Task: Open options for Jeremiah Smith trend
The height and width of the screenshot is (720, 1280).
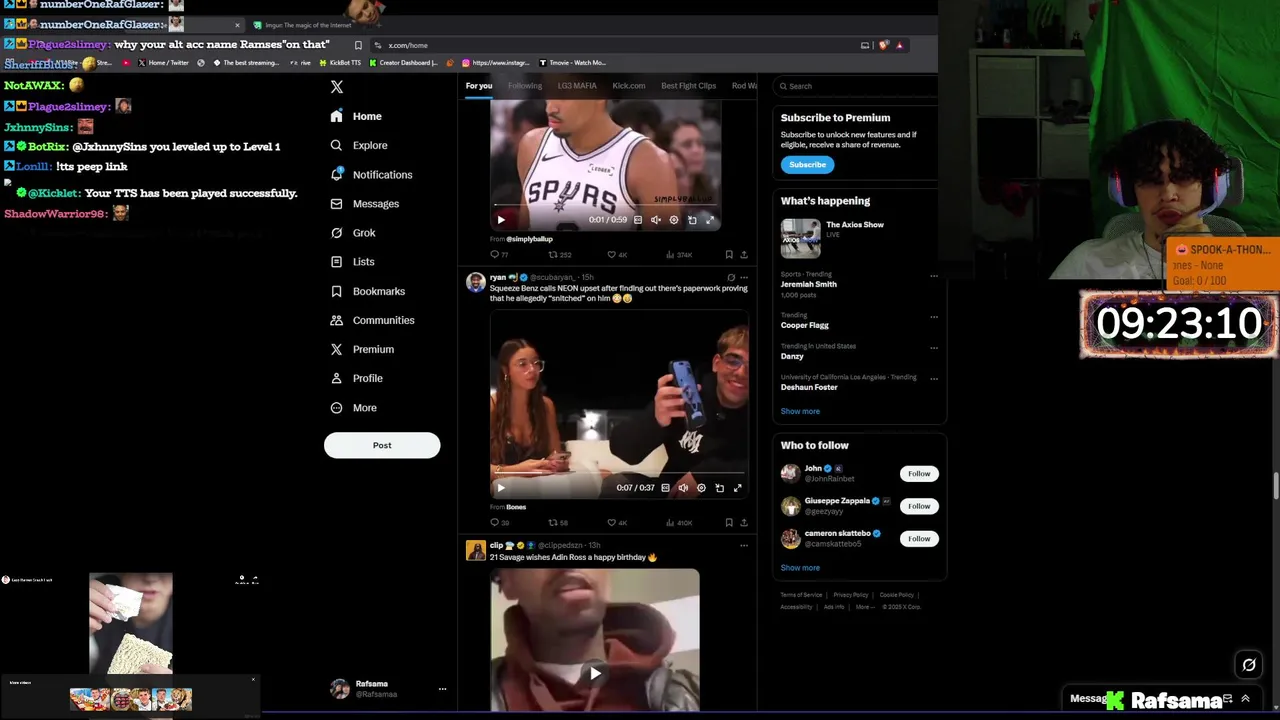Action: pos(934,276)
